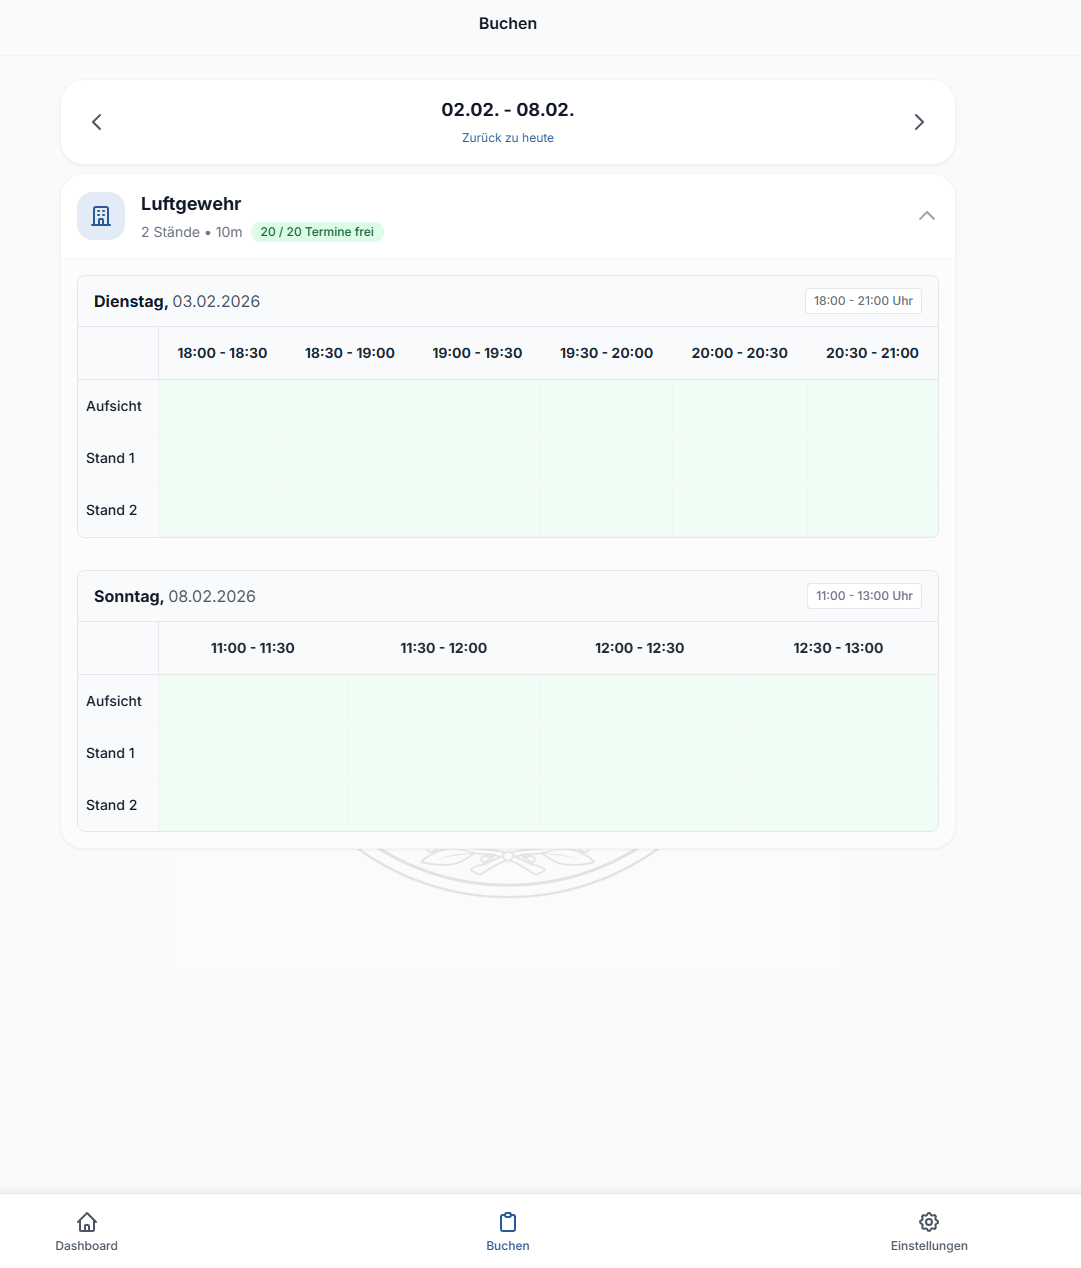
Task: Book Sunday Stand 2 at 11:00 - 11:30
Action: pos(253,805)
